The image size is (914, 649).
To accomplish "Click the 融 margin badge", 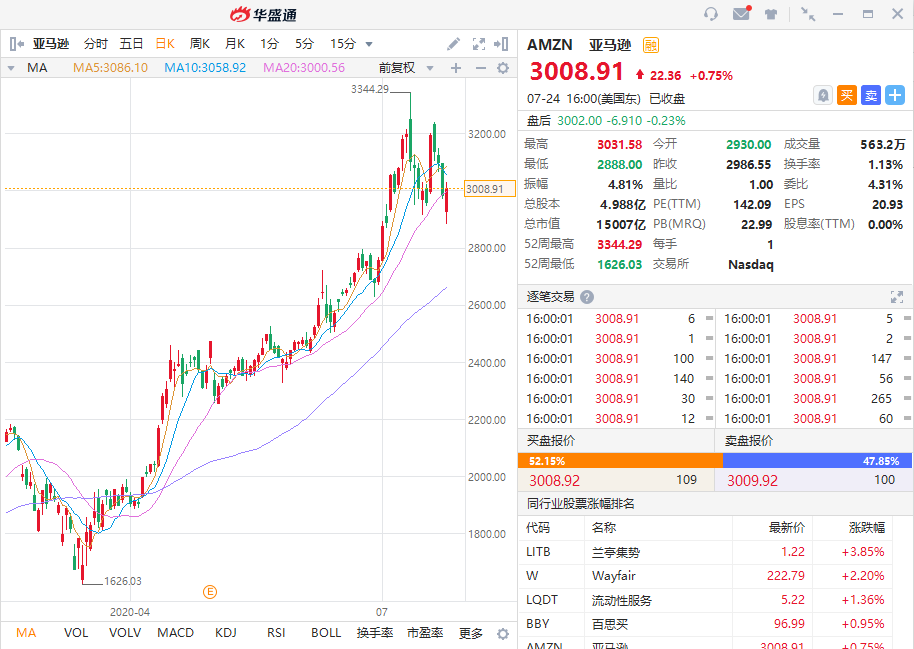I will (651, 45).
